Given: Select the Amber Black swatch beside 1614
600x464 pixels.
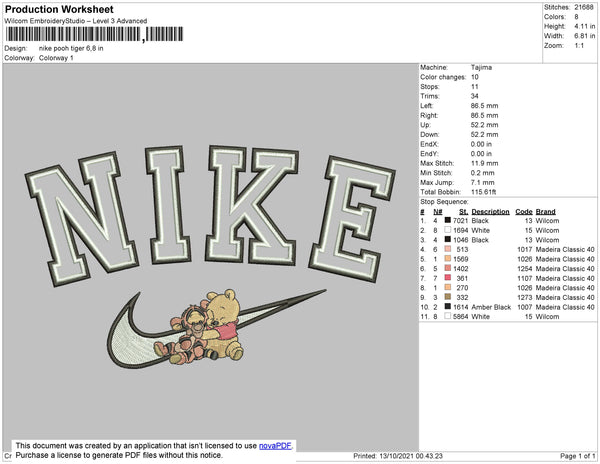Looking at the screenshot, I should 447,307.
